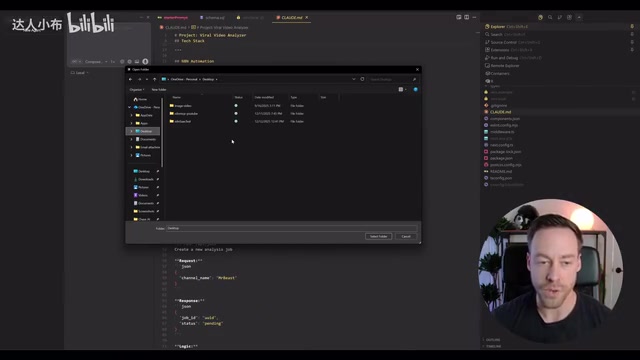Select Home in navigation pane
Viewport: 640px width, 360px height.
tap(140, 99)
